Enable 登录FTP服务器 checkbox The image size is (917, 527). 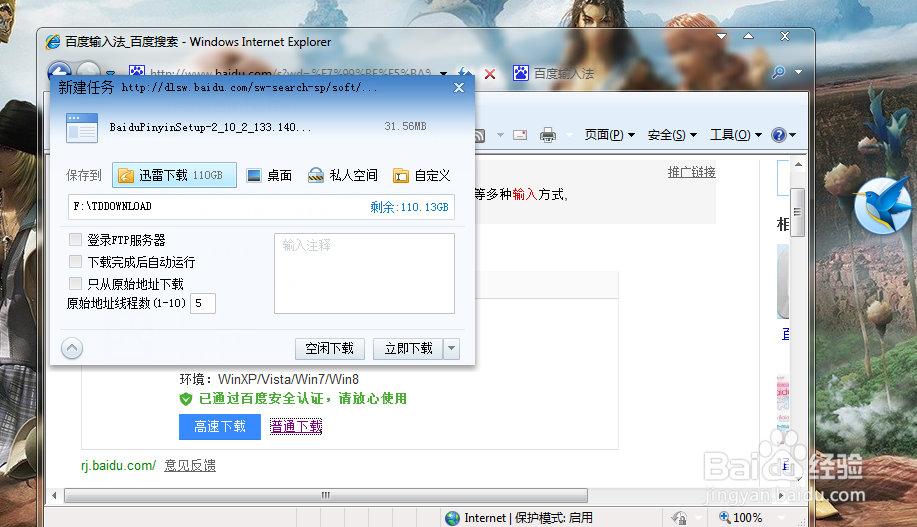tap(75, 239)
